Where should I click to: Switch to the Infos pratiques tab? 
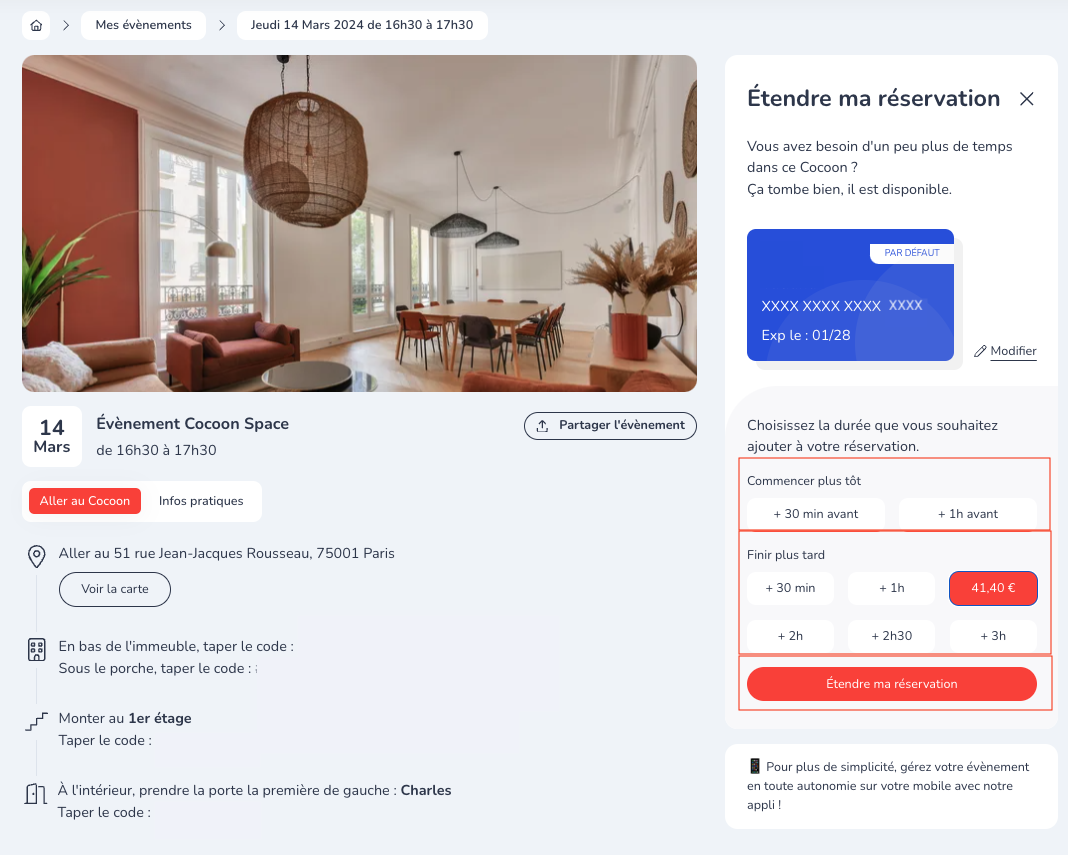201,501
